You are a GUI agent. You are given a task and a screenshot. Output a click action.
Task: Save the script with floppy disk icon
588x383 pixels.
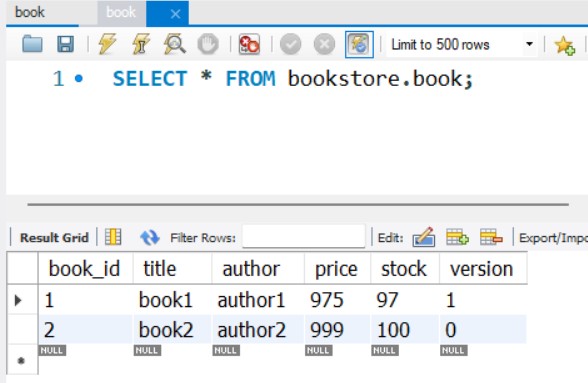(x=65, y=44)
